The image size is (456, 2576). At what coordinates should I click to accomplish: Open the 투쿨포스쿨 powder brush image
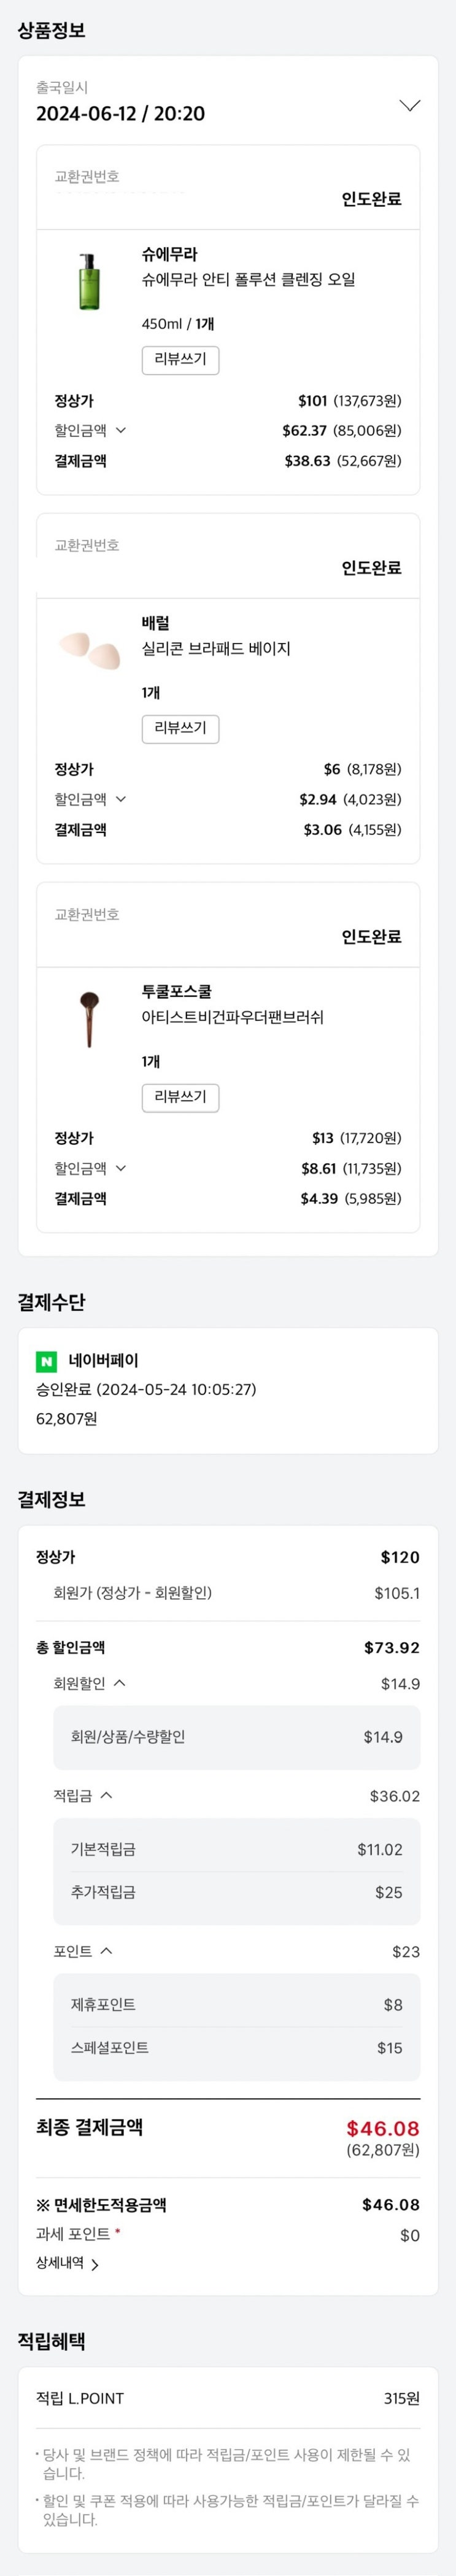[x=89, y=1018]
